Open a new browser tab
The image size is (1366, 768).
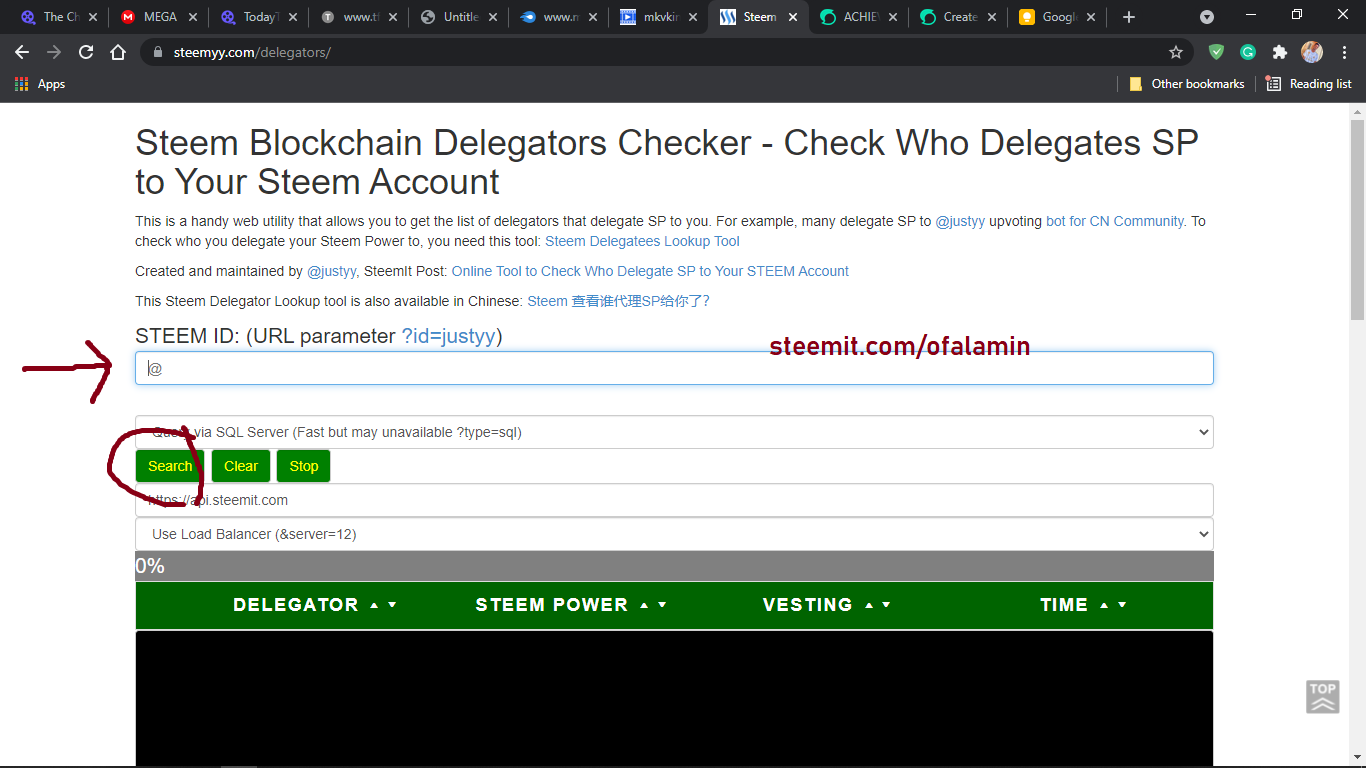pos(1129,17)
